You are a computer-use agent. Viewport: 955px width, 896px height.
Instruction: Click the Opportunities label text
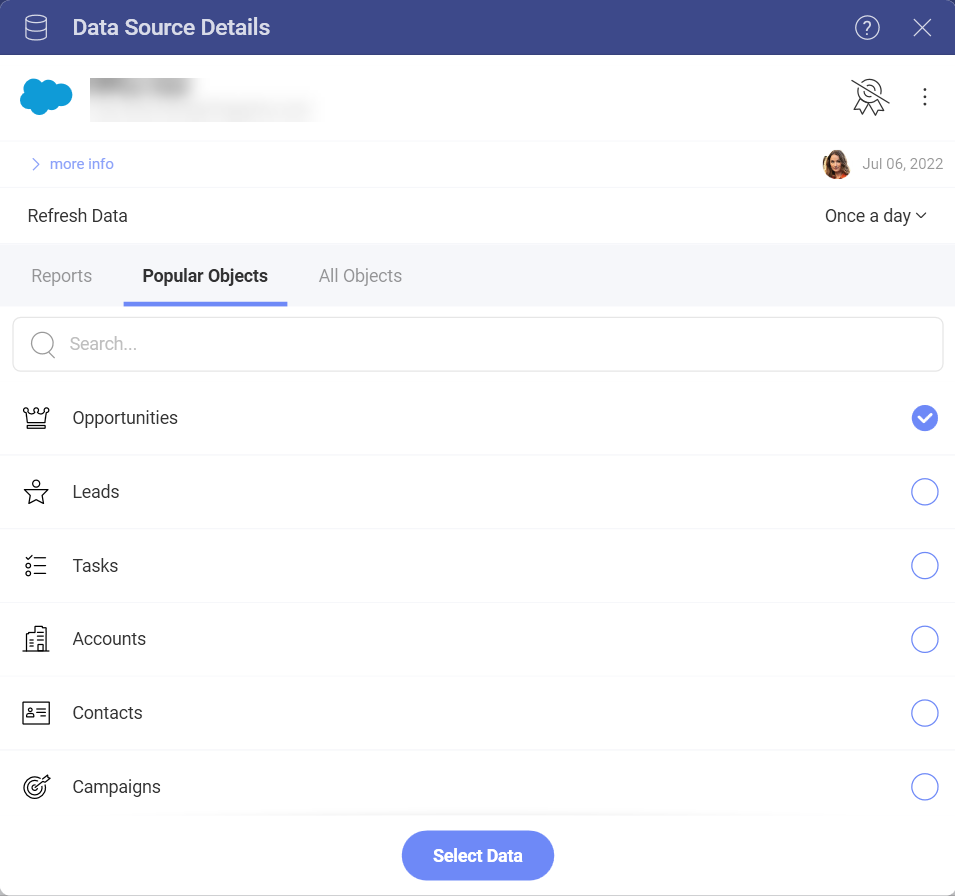coord(125,418)
